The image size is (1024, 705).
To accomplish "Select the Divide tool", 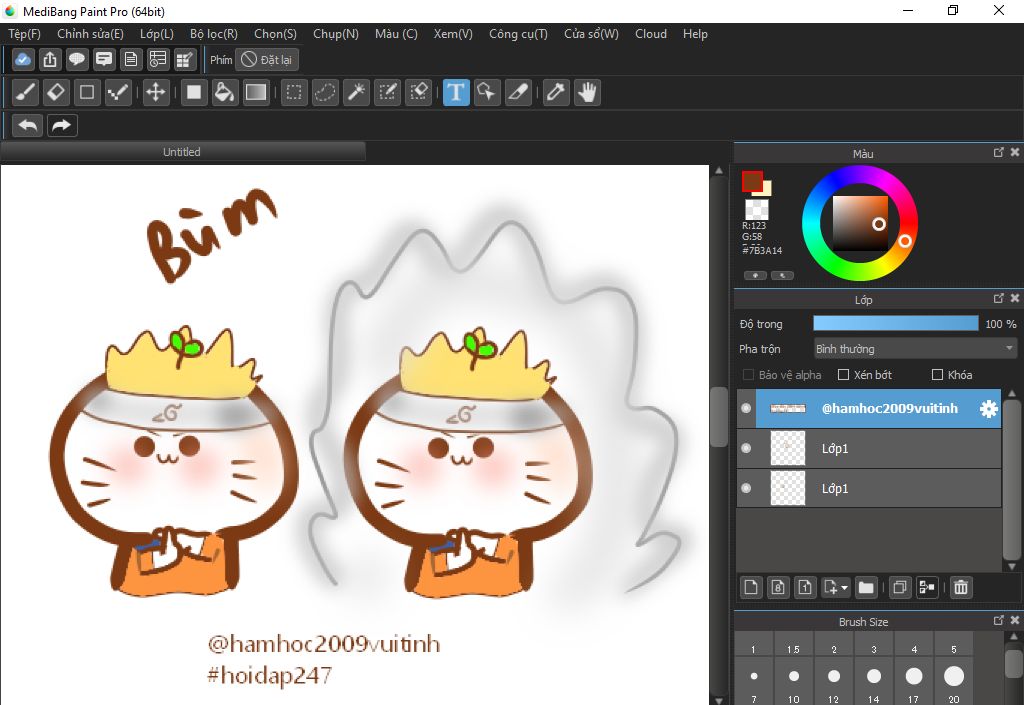I will click(x=518, y=92).
